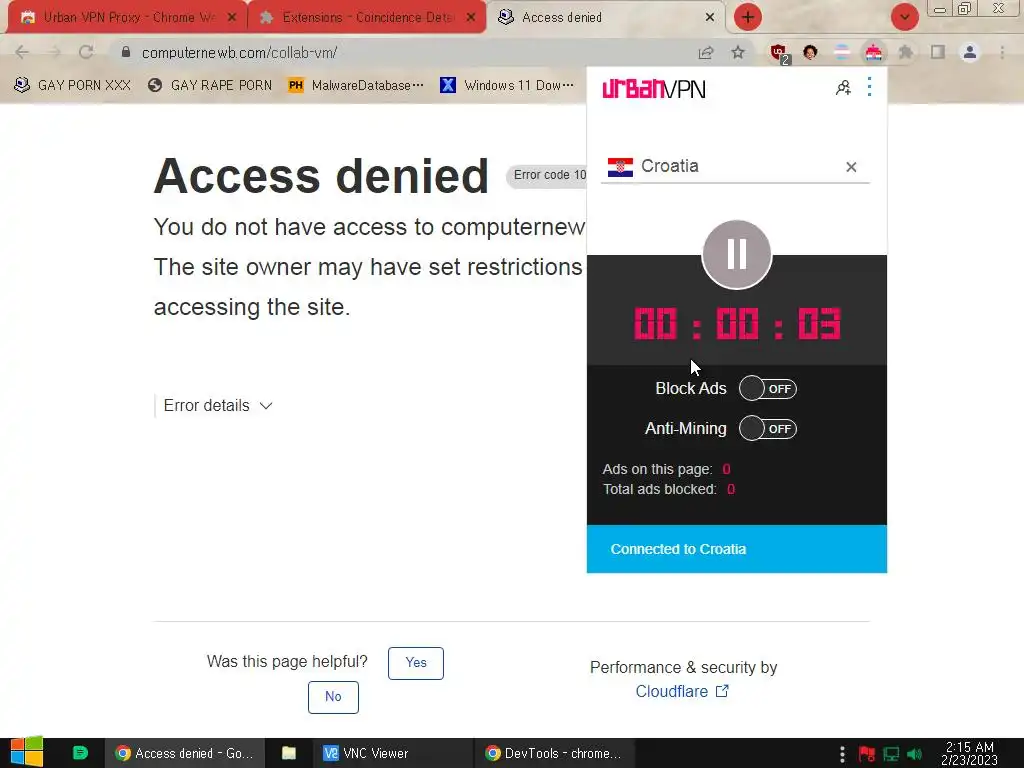This screenshot has height=768, width=1024.
Task: Enable the Anti-Mining toggle
Action: [767, 429]
